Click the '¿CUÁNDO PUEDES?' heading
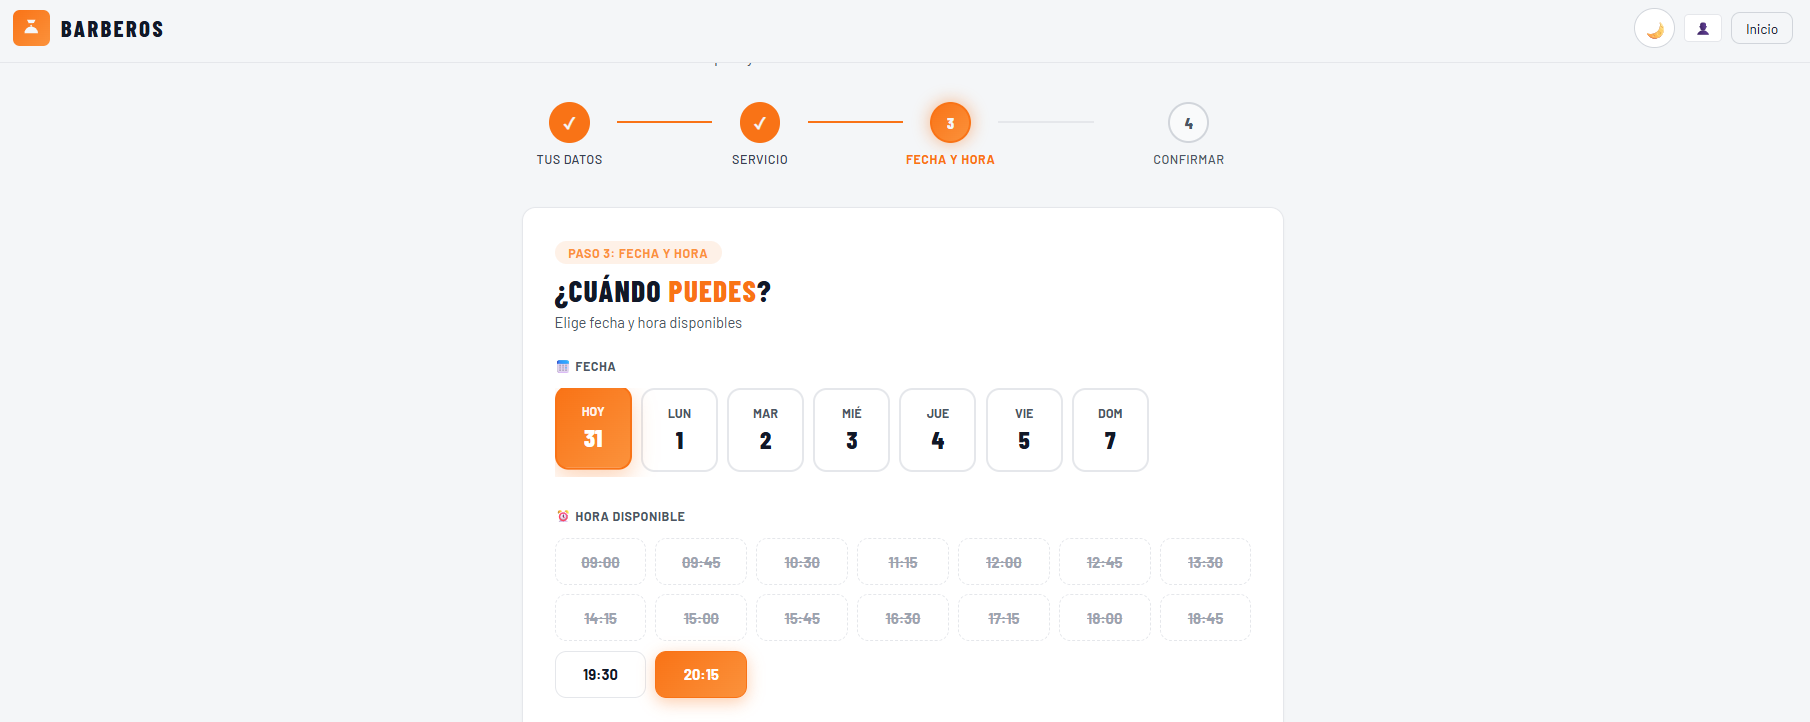This screenshot has width=1810, height=722. 663,292
